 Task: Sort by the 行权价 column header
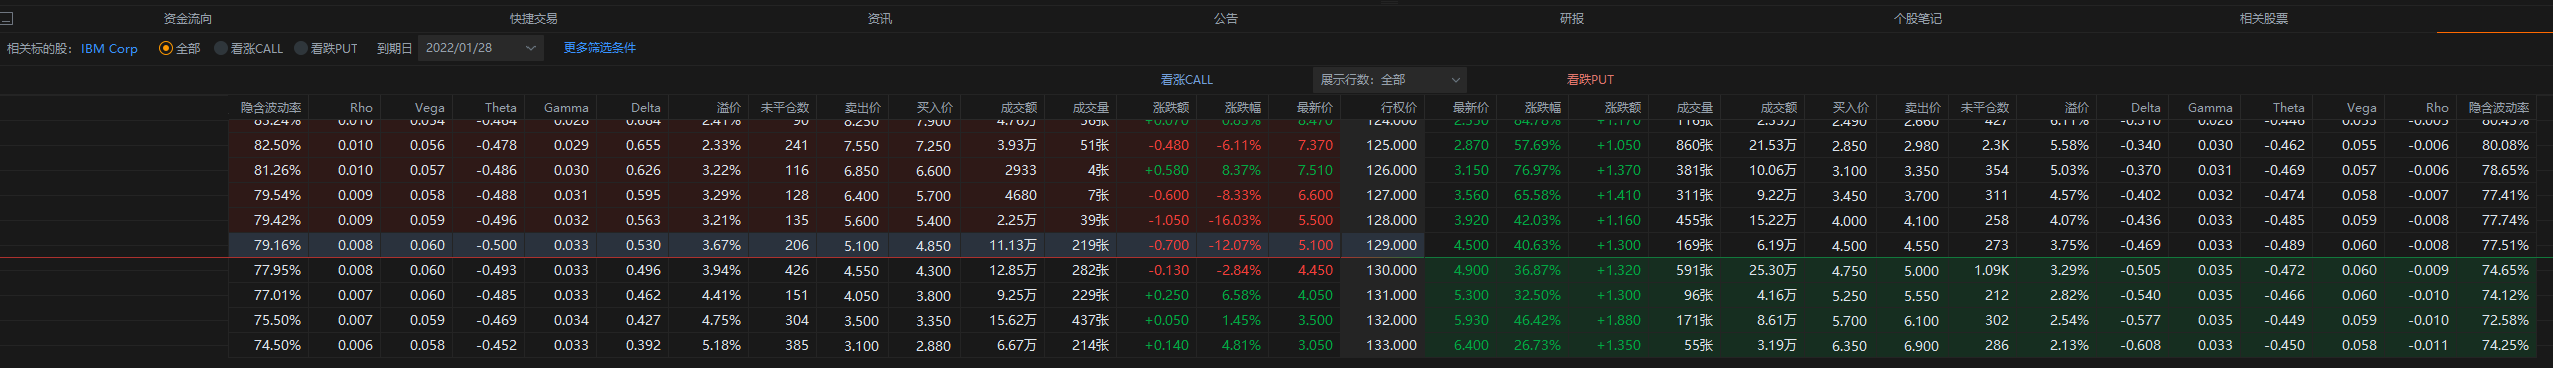click(x=1398, y=107)
